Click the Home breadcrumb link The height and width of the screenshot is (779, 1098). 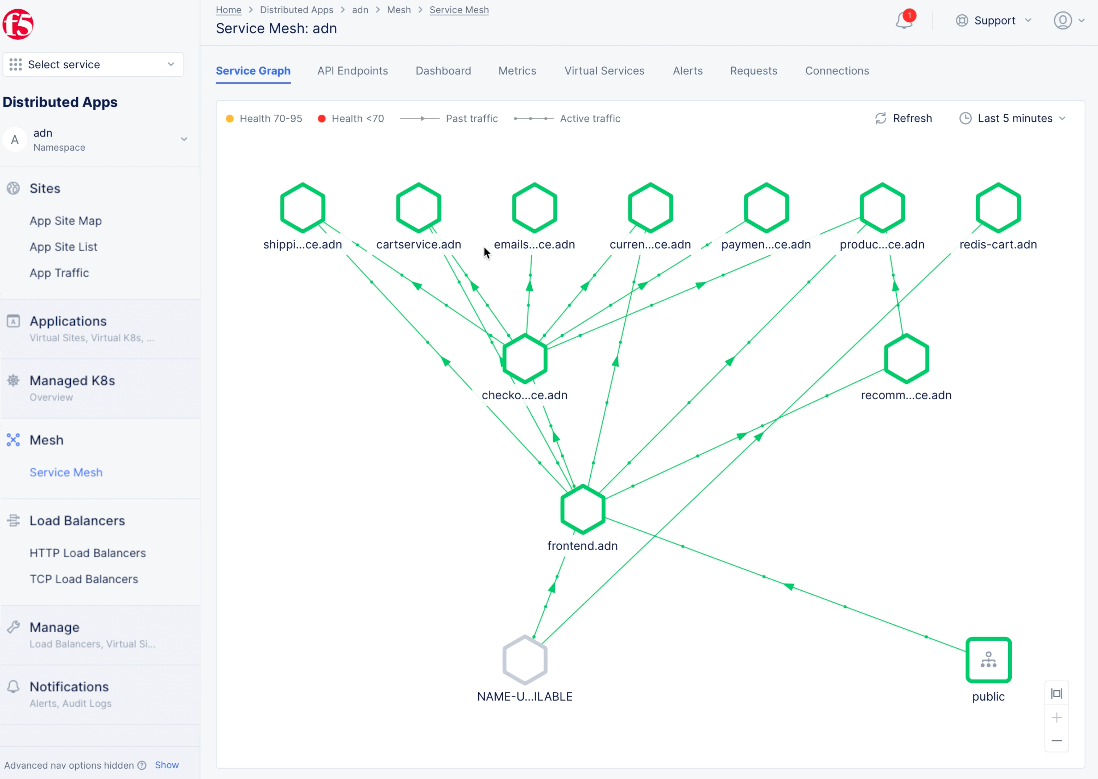pyautogui.click(x=227, y=9)
